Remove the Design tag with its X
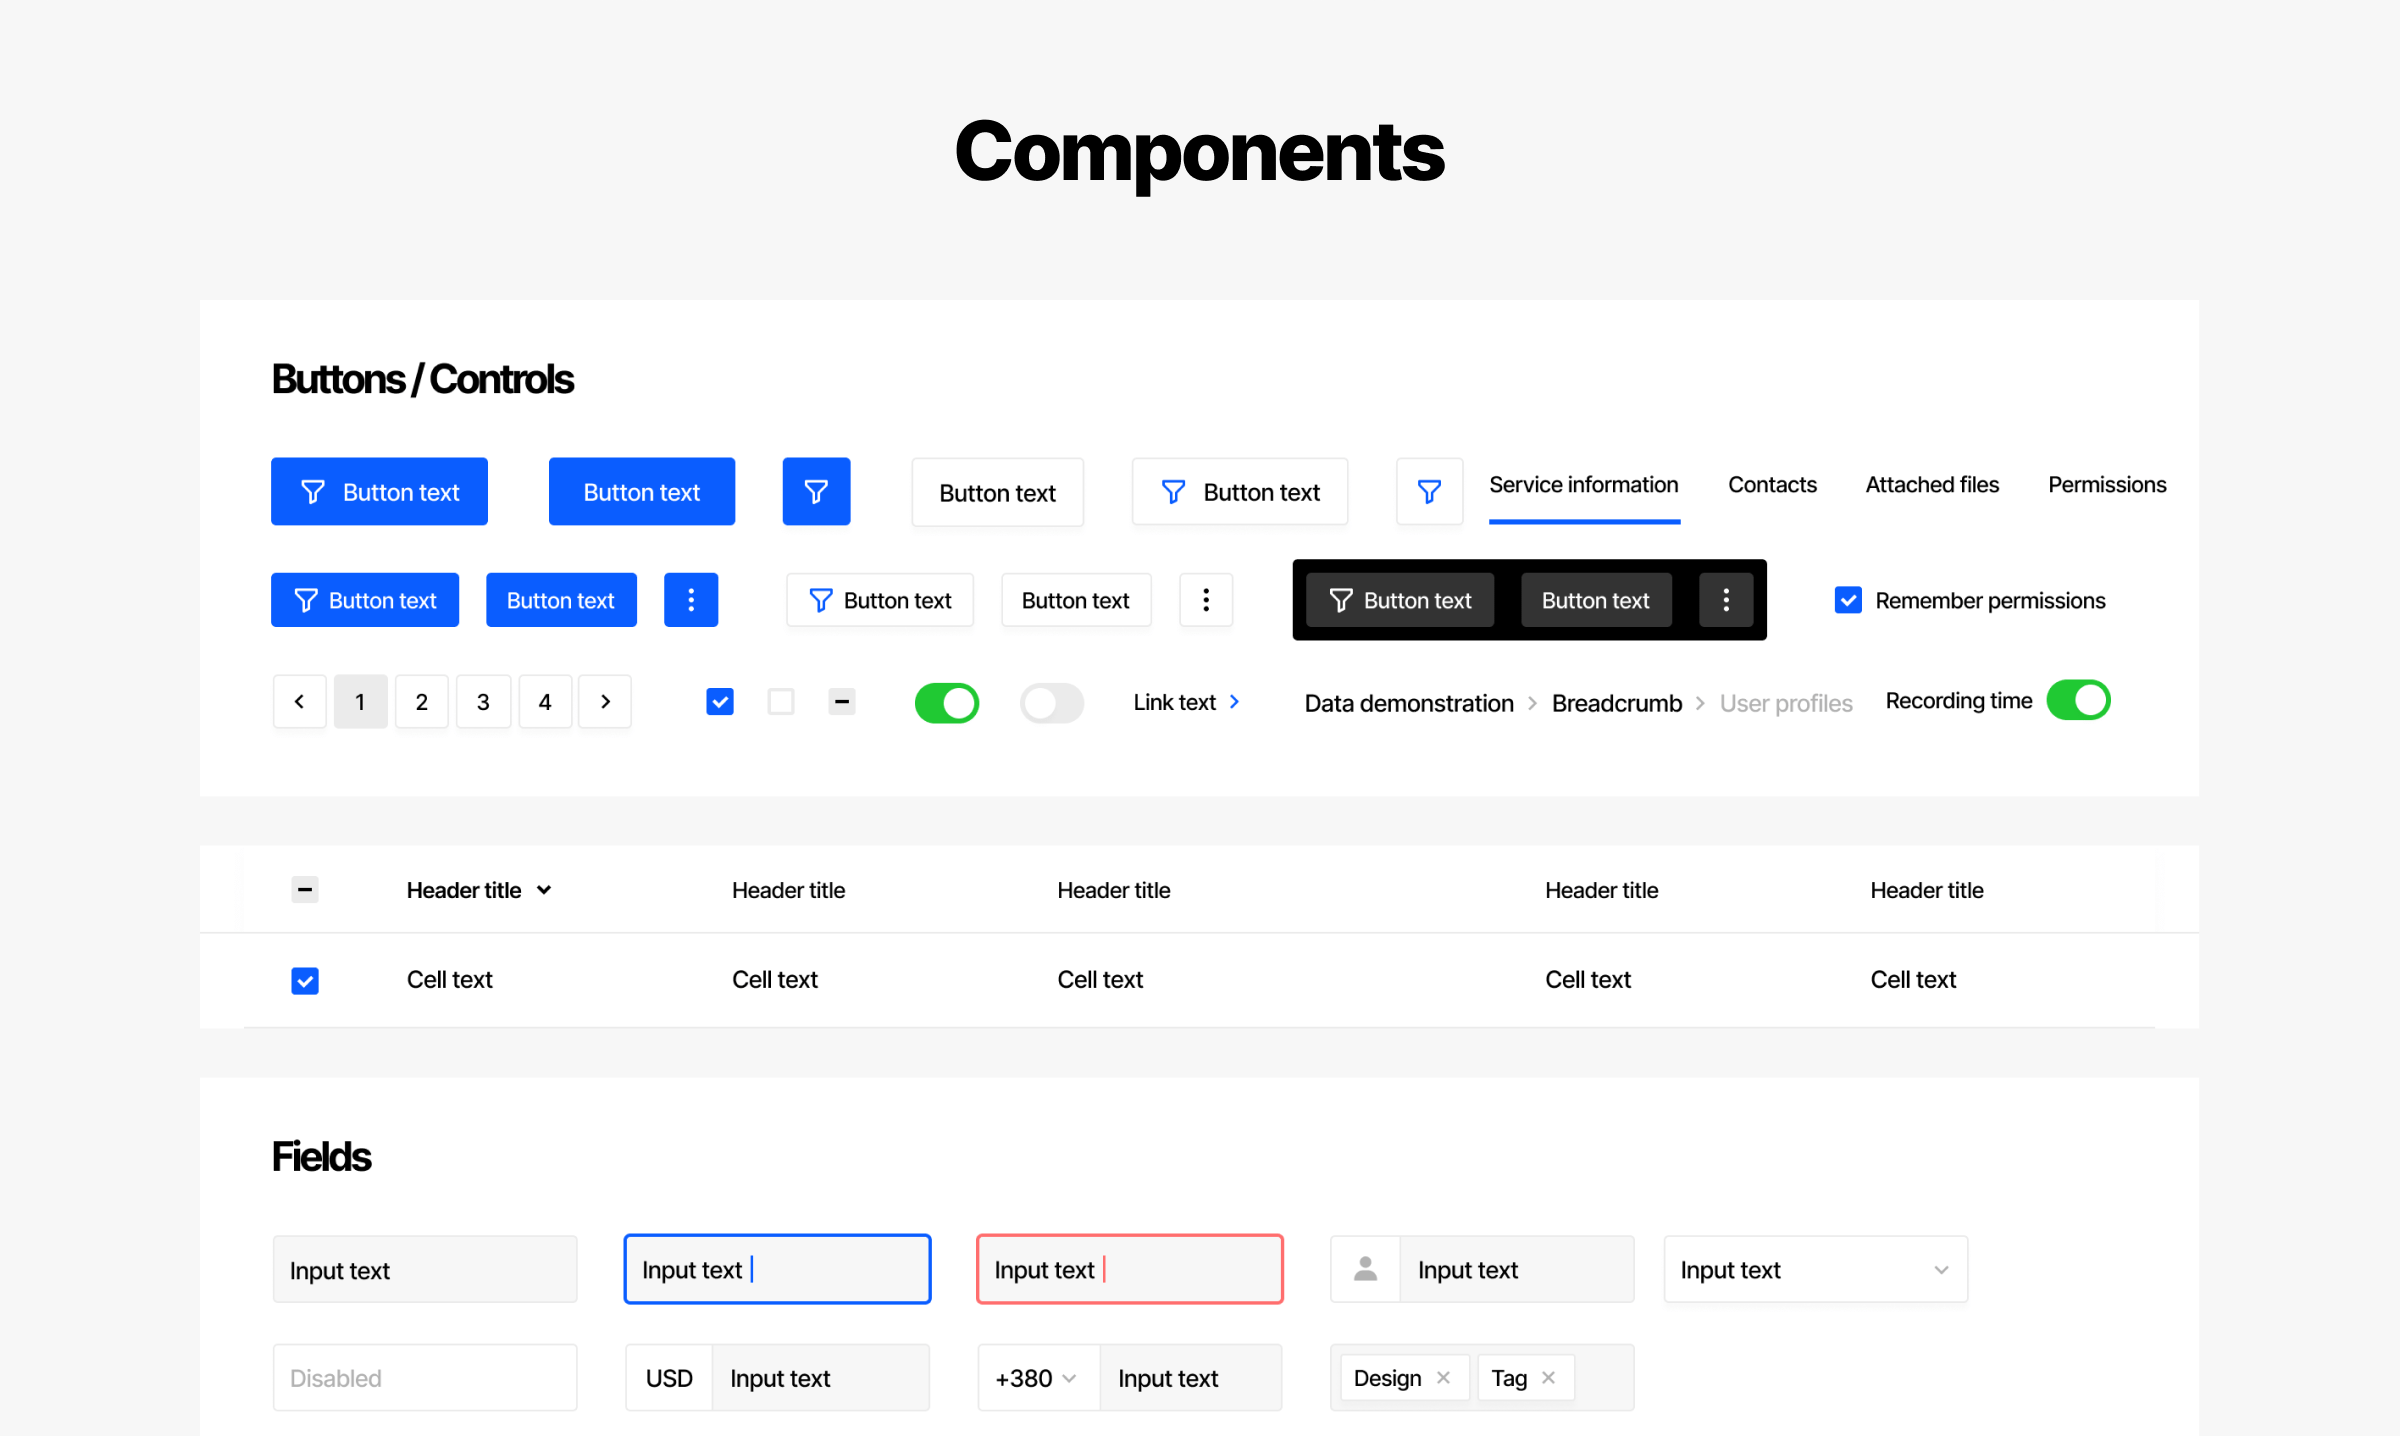 point(1443,1378)
